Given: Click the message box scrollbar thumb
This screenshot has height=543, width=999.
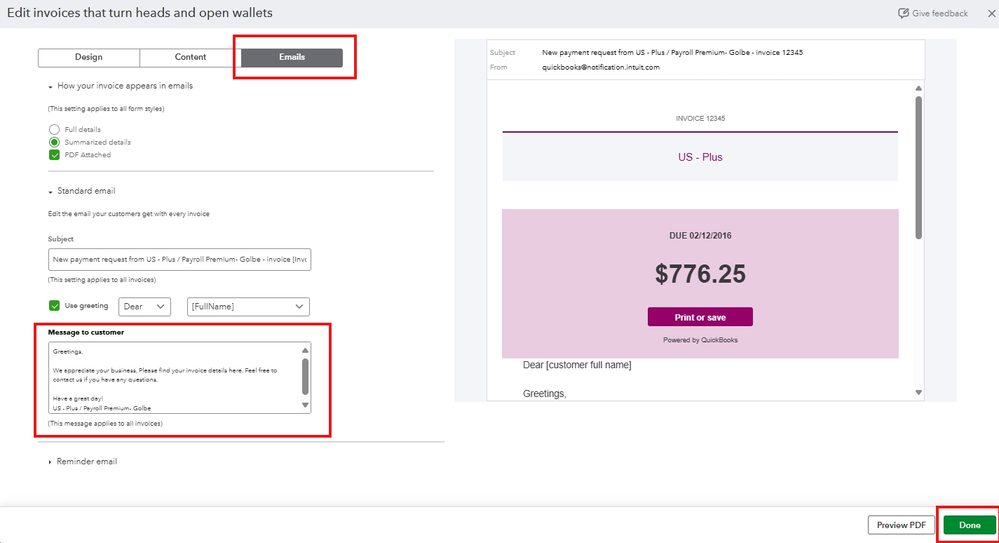Looking at the screenshot, I should [x=305, y=376].
